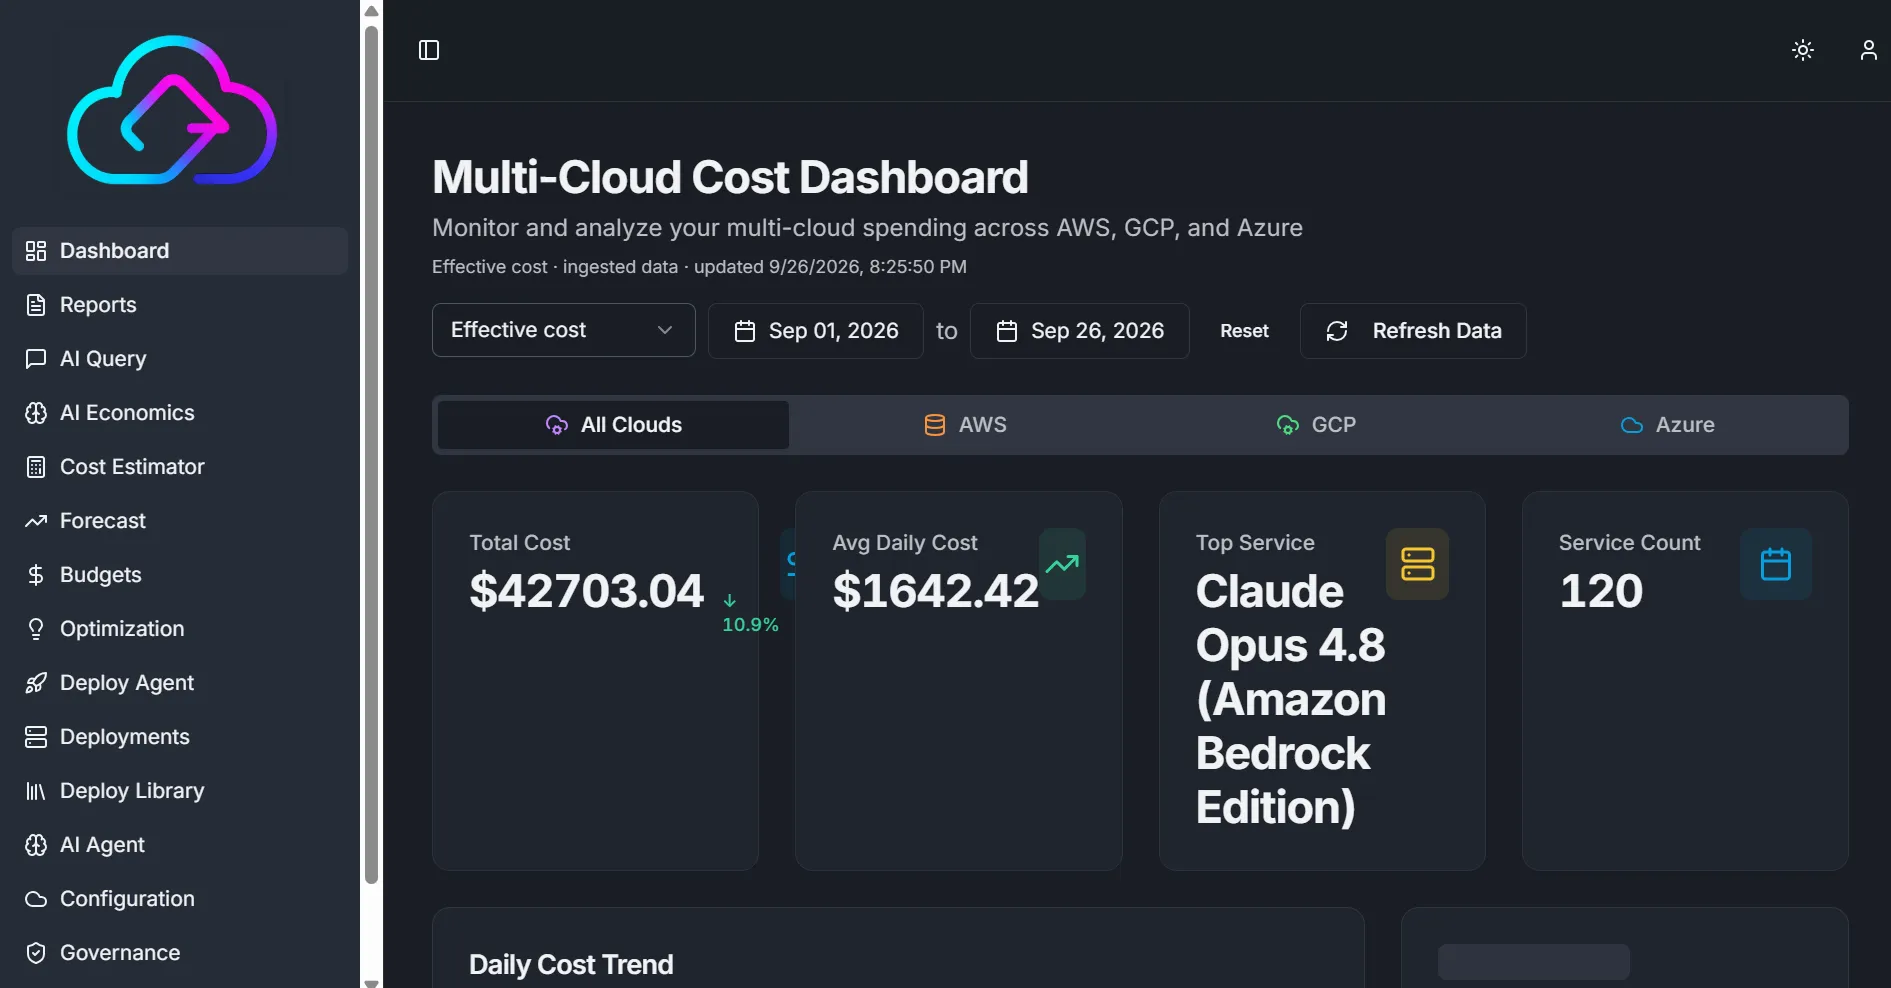
Task: Open the user account icon
Action: tap(1868, 50)
